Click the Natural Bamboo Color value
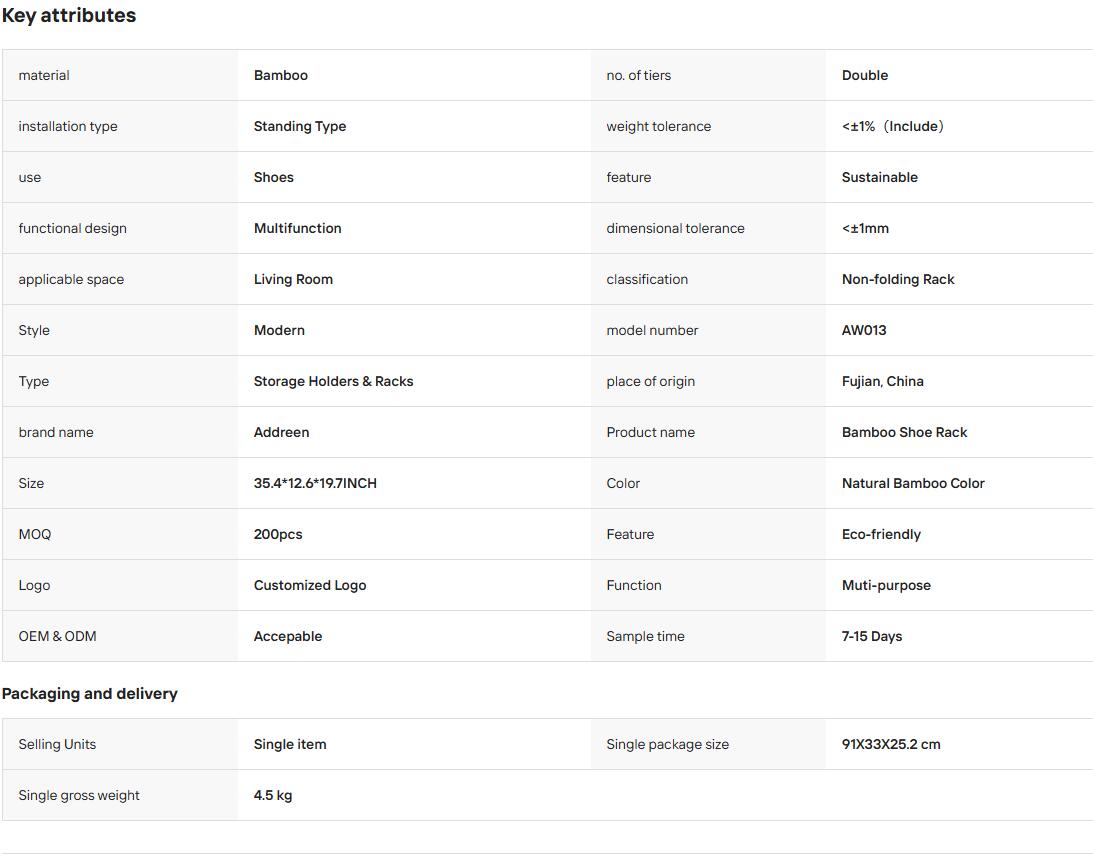Screen dimensions: 1093x856 [913, 483]
